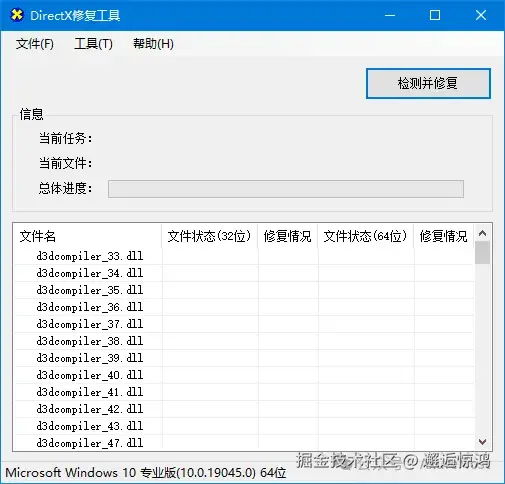Viewport: 505px width, 484px height.
Task: Click the list scroll up arrow
Action: pos(482,233)
